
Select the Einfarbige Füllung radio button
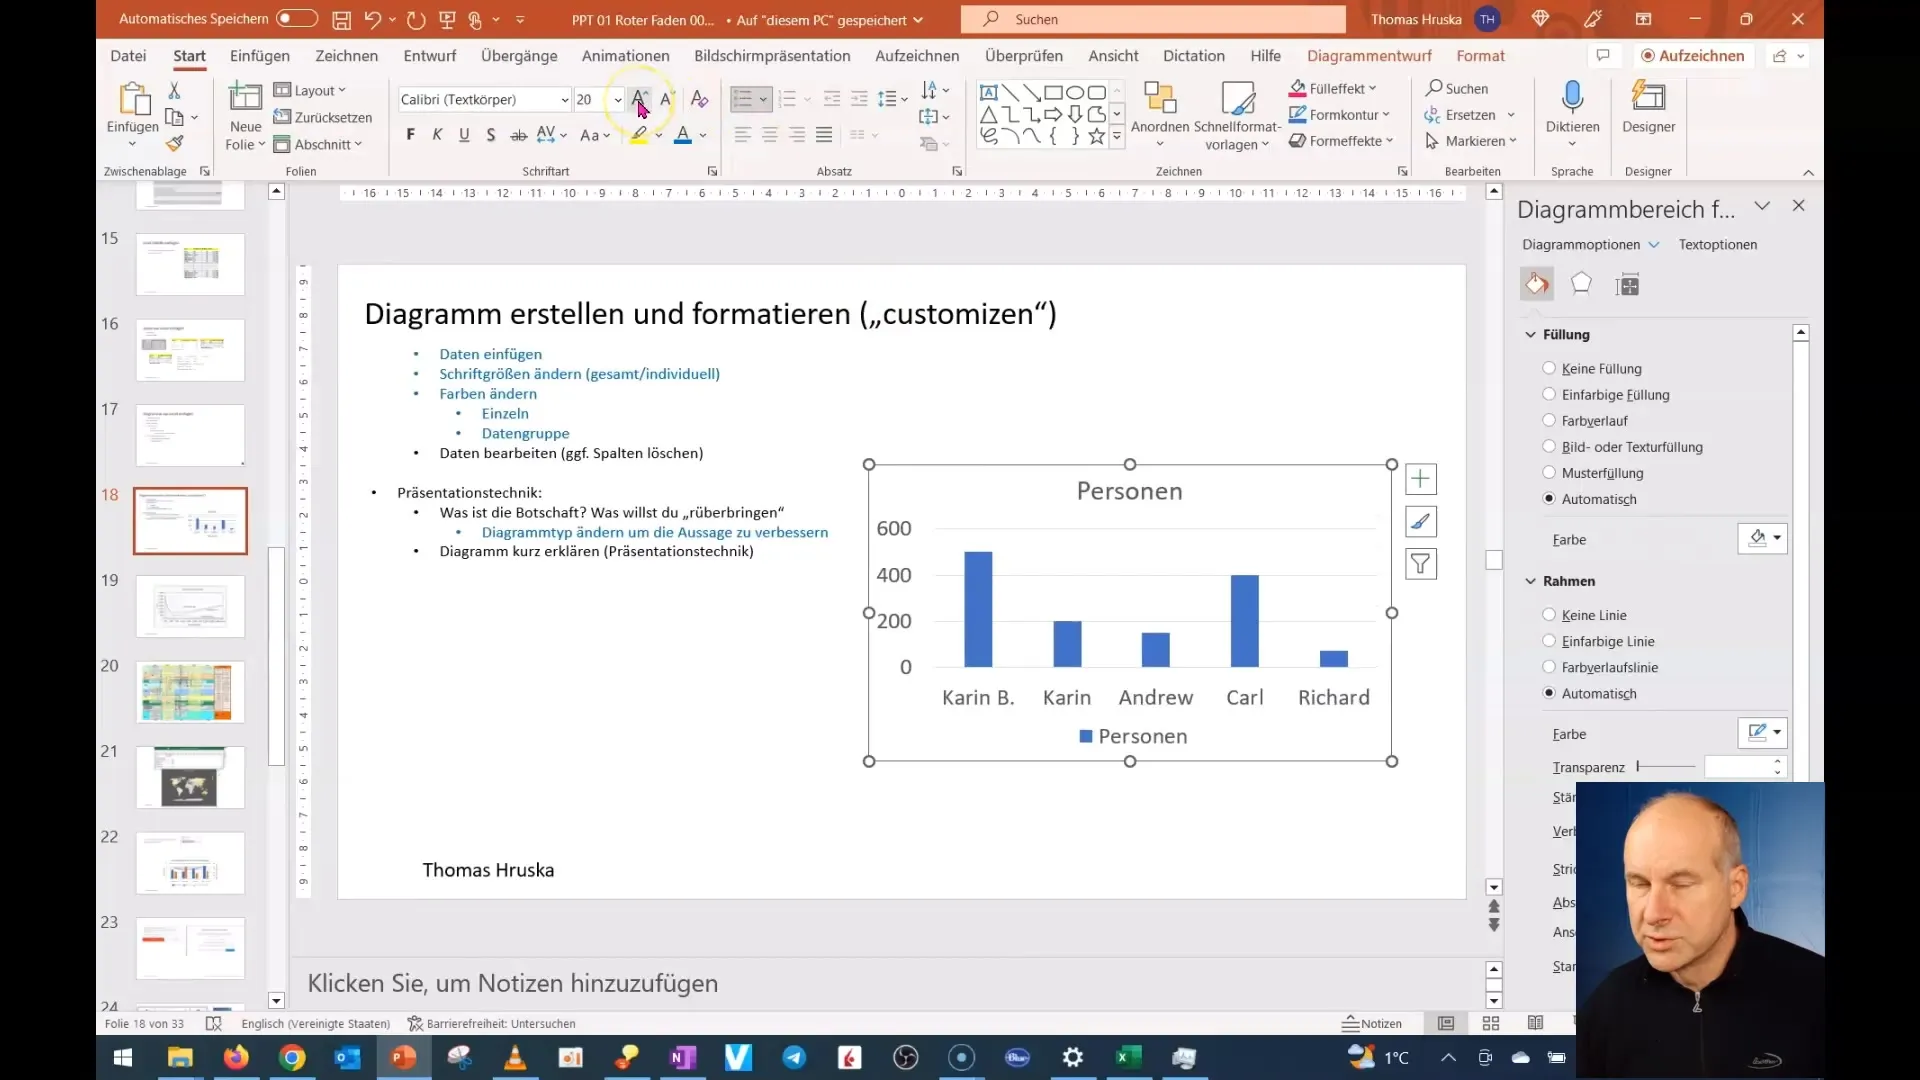pyautogui.click(x=1549, y=394)
